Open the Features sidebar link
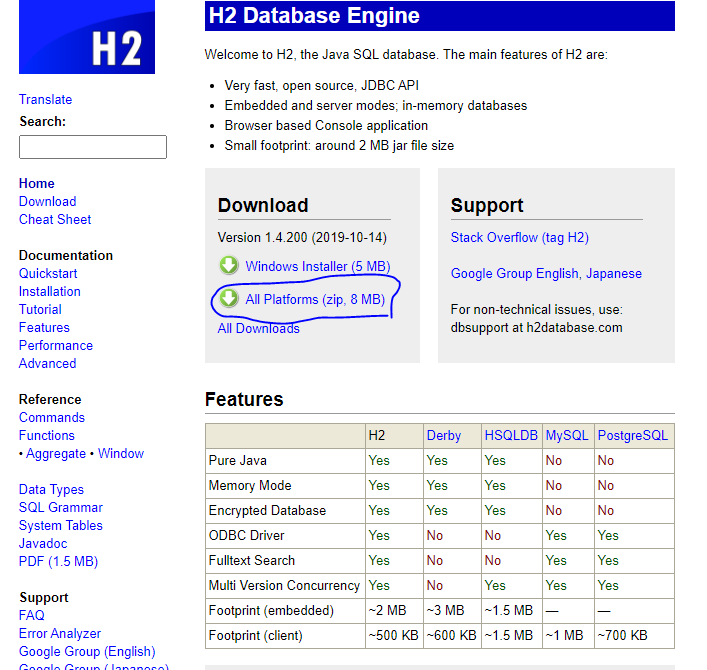 [44, 328]
